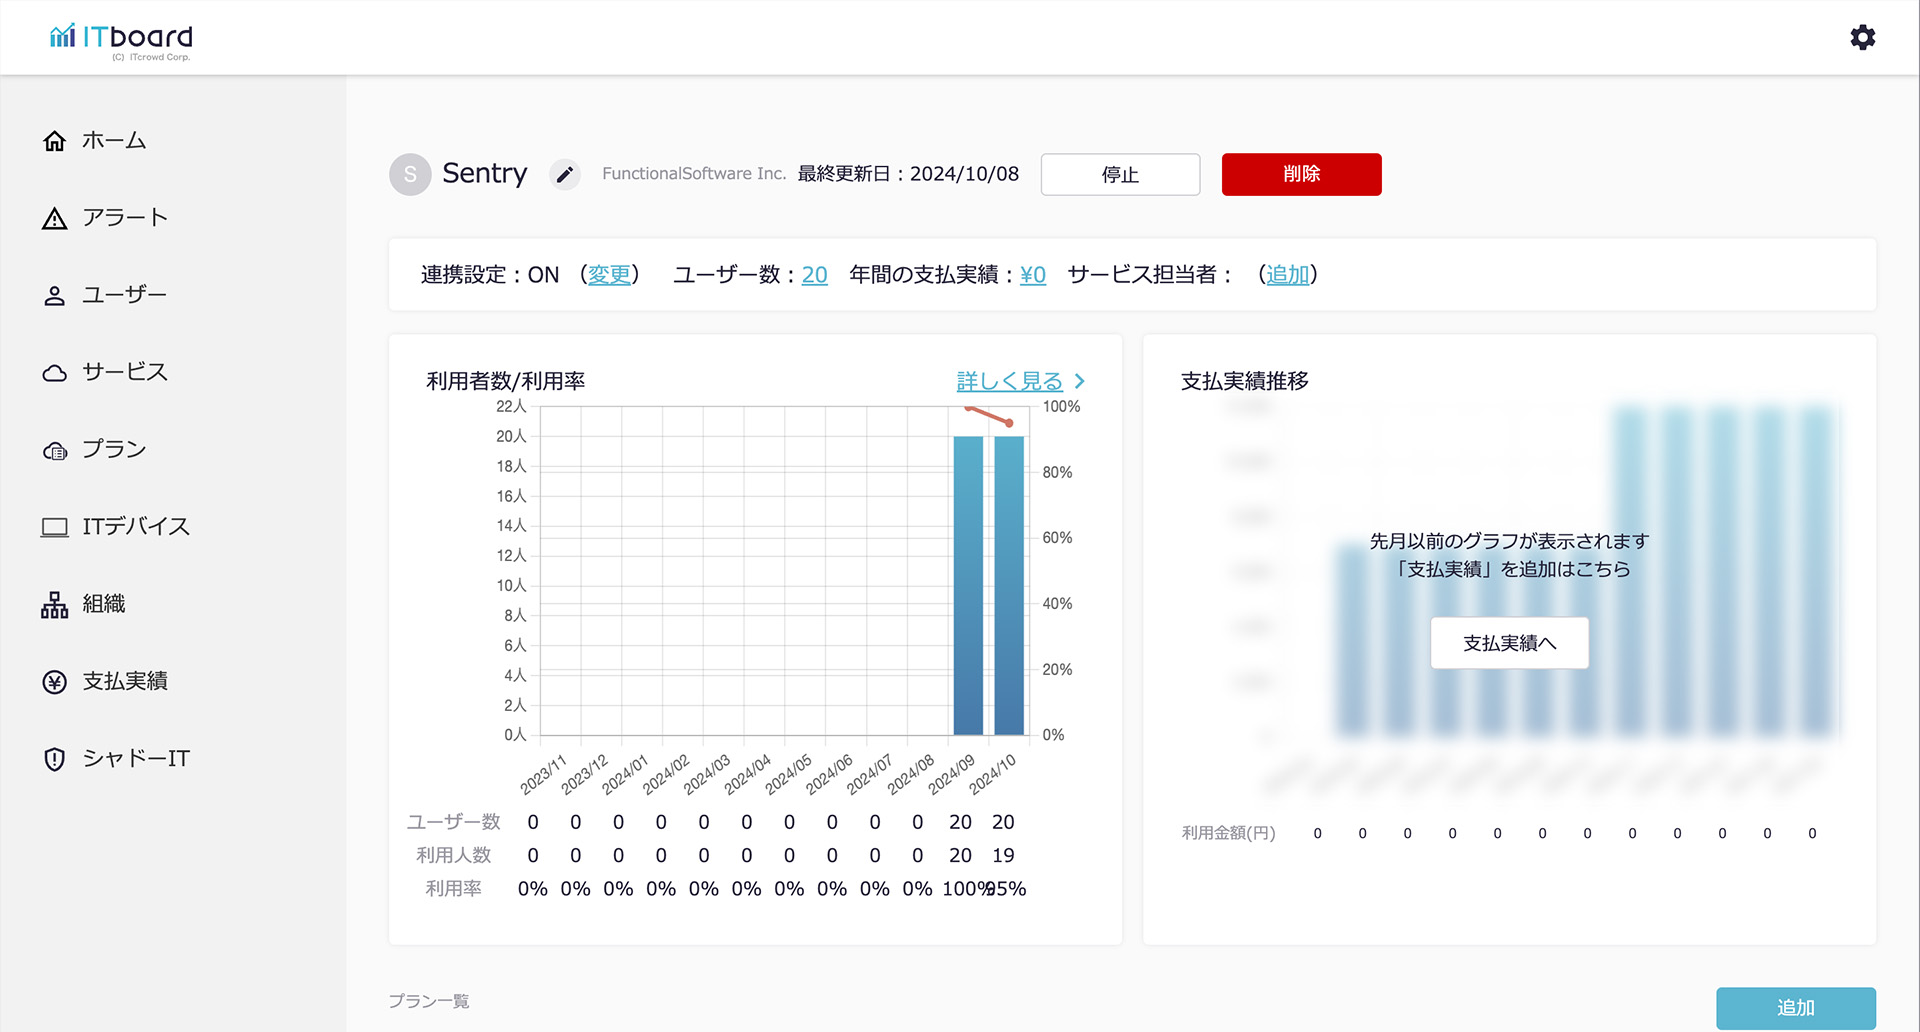Viewport: 1920px width, 1032px height.
Task: Click the organization hierarchy icon
Action: click(55, 605)
